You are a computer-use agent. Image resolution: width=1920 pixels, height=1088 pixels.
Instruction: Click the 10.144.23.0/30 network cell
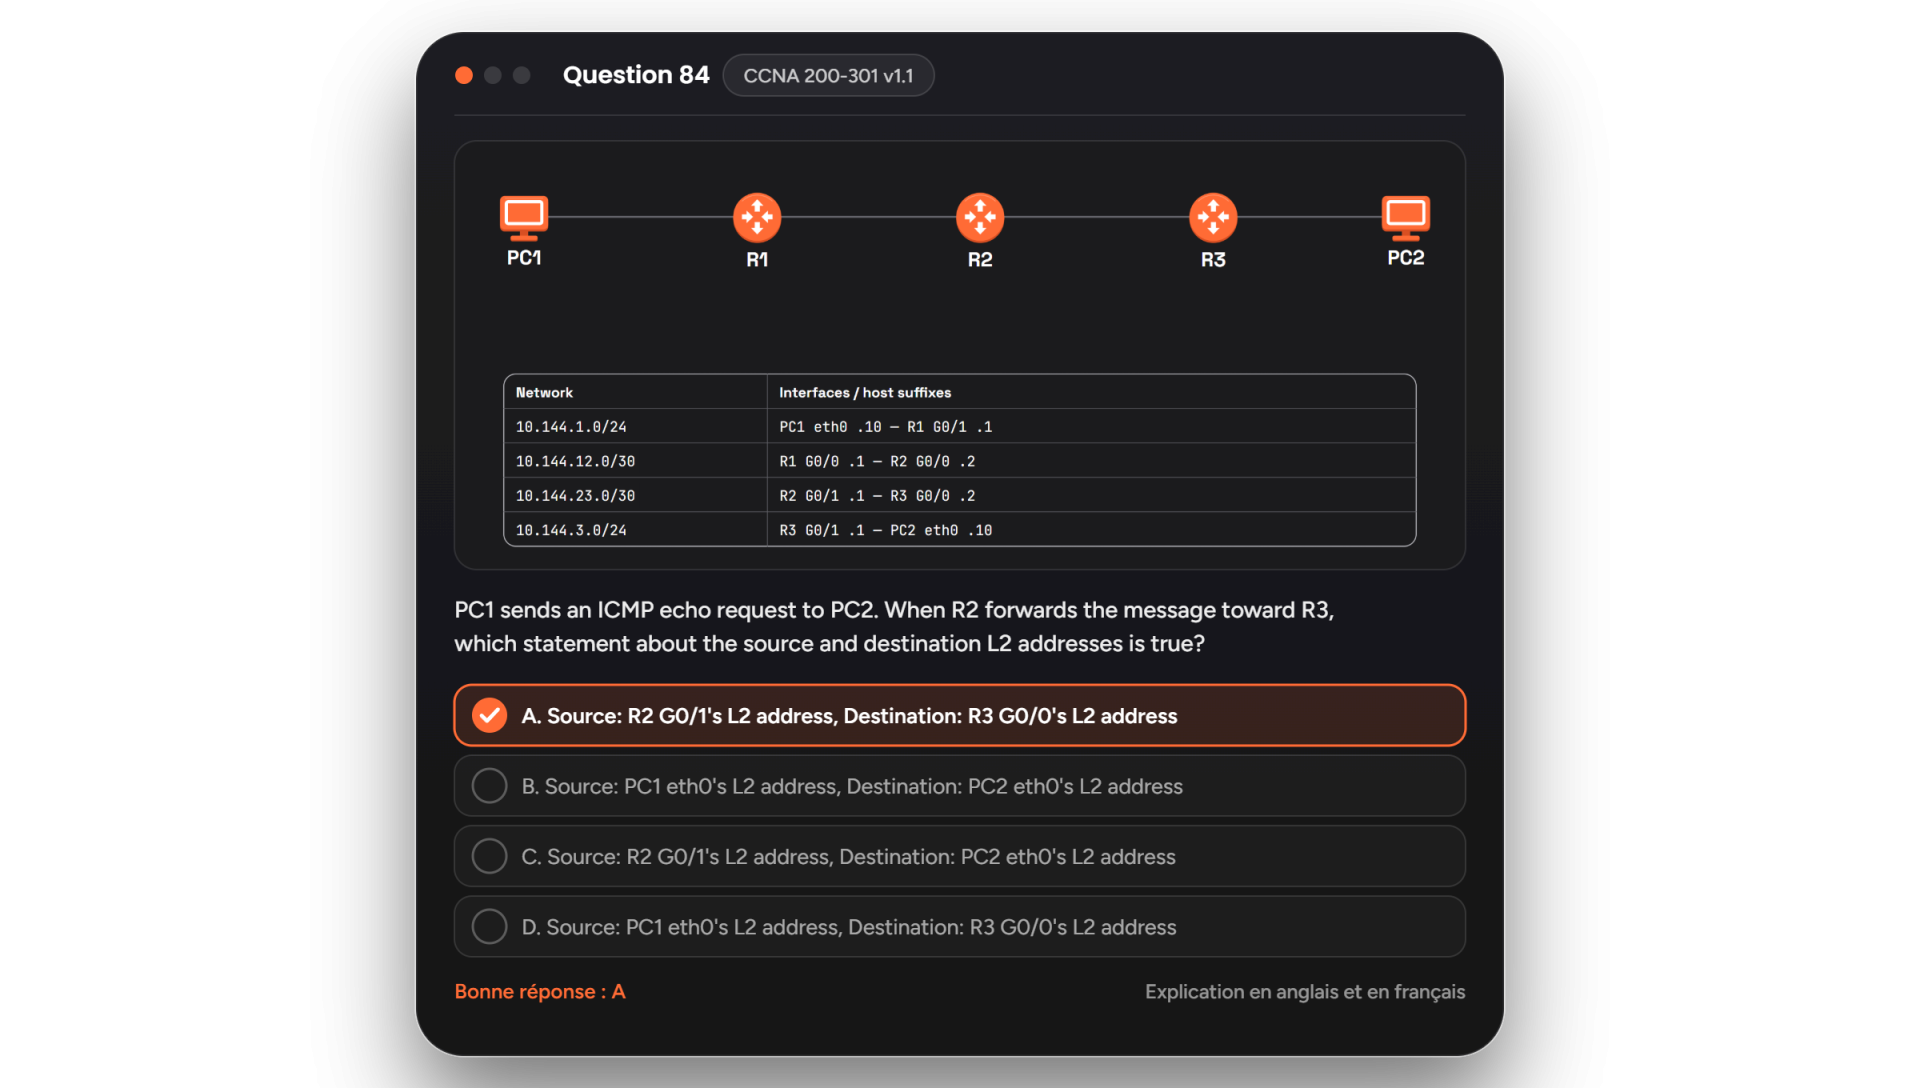[635, 495]
